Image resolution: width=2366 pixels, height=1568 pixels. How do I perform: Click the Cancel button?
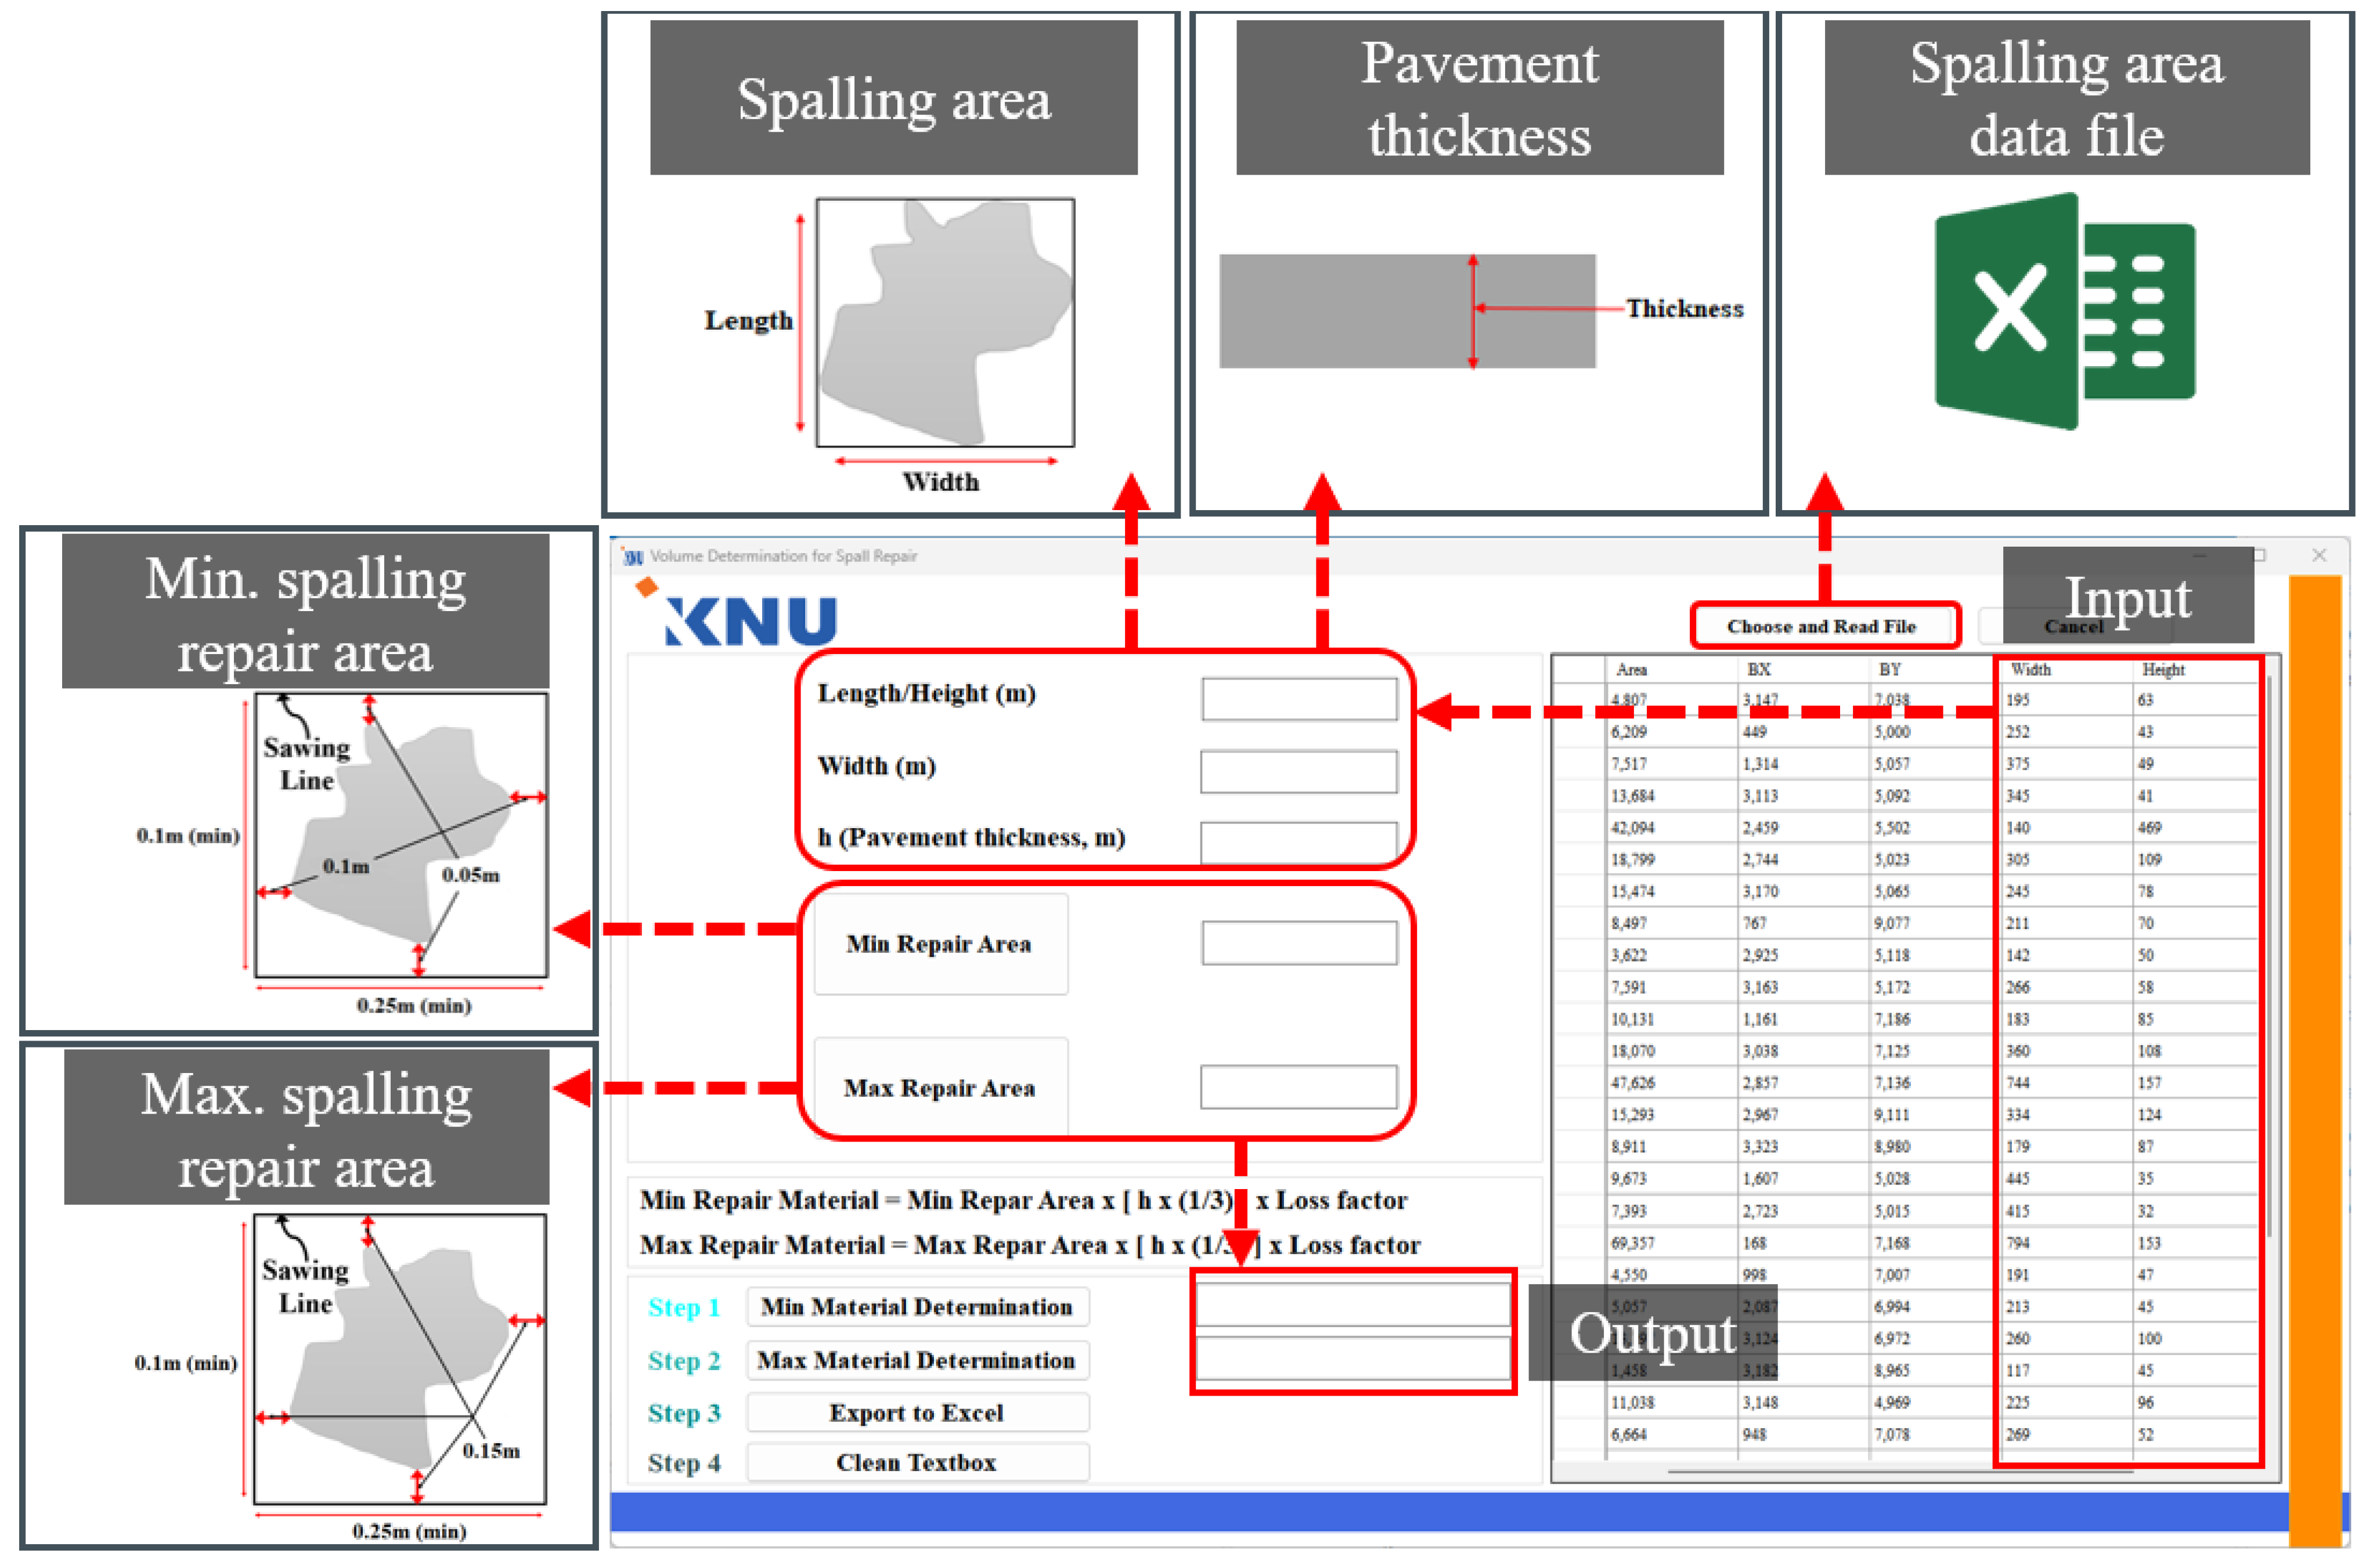point(2074,627)
